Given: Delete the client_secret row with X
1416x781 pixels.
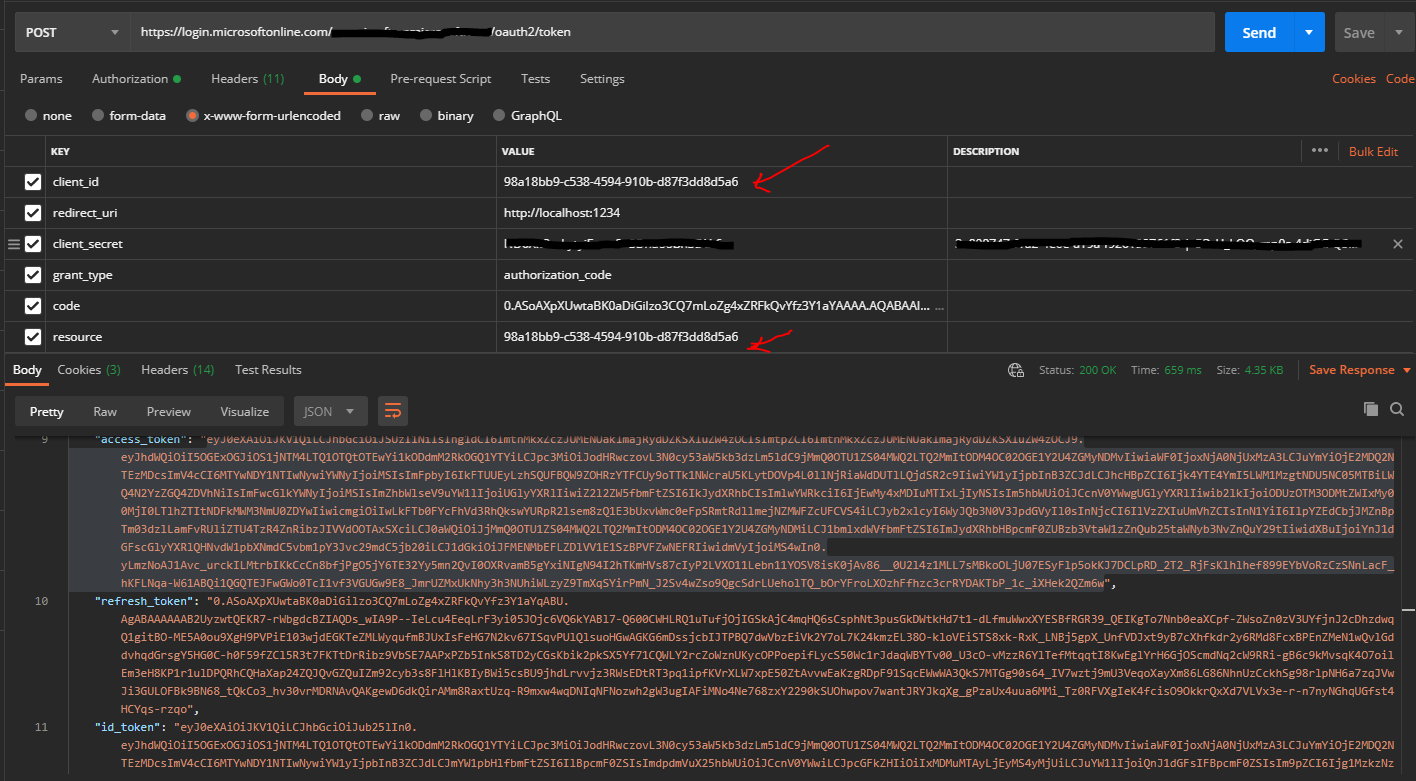Looking at the screenshot, I should [x=1398, y=244].
